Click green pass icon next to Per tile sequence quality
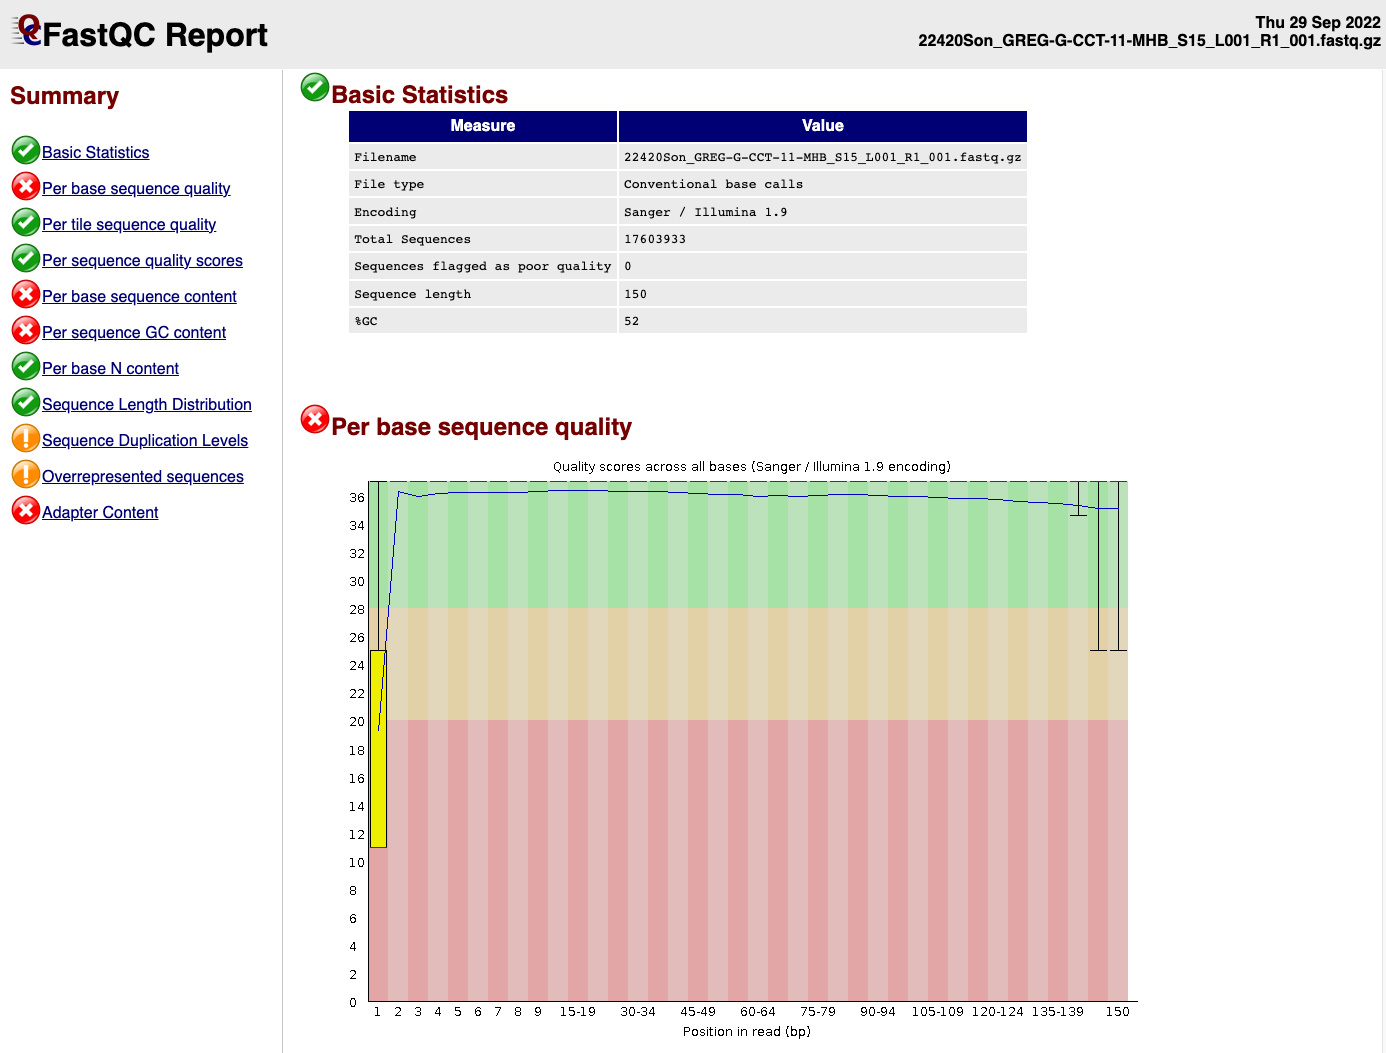This screenshot has height=1053, width=1386. pos(26,223)
